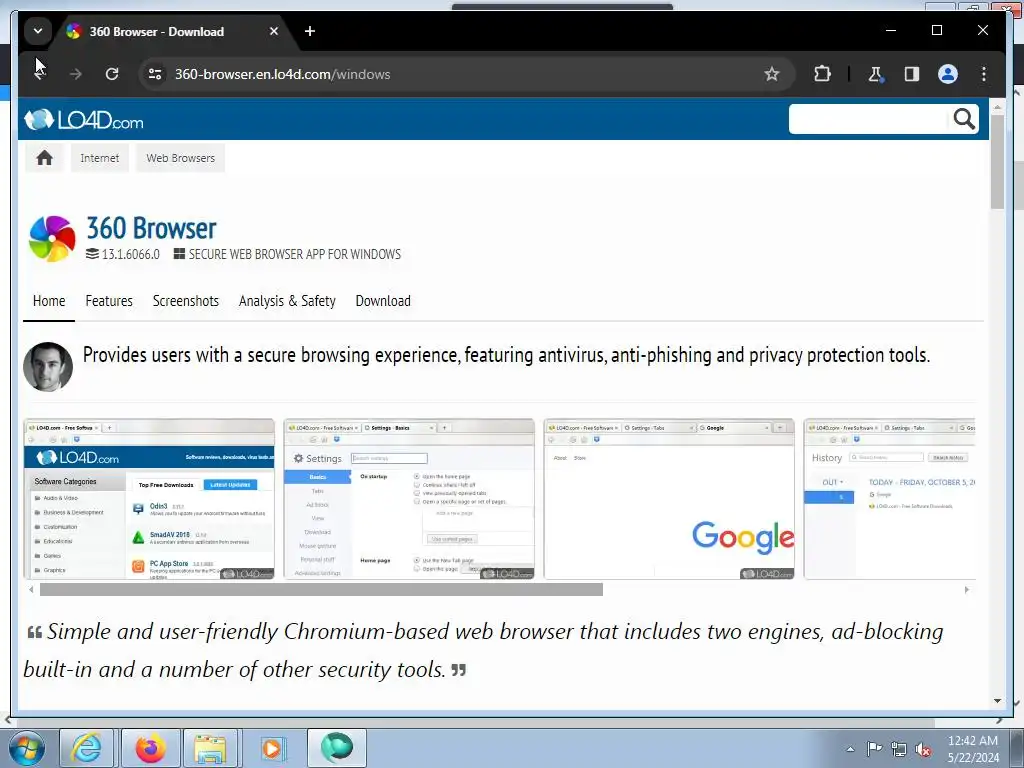This screenshot has width=1024, height=768.
Task: Open the Web Browsers breadcrumb category
Action: (x=180, y=158)
